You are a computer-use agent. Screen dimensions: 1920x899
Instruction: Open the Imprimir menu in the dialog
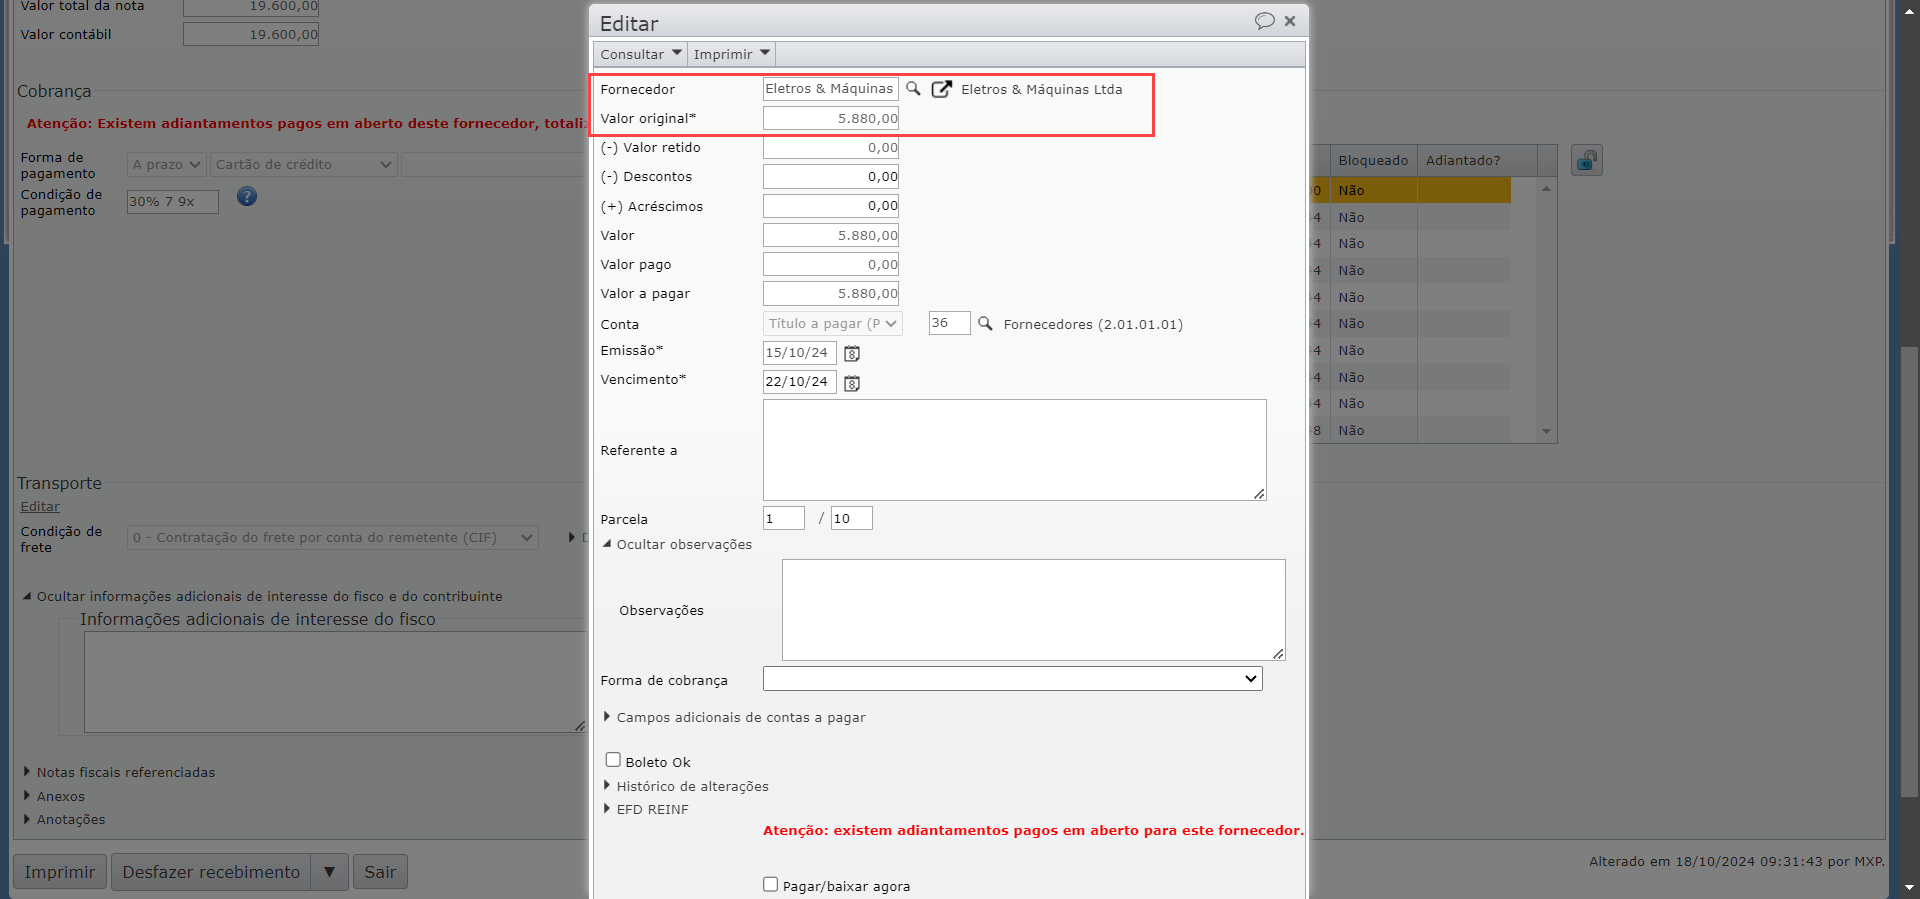pyautogui.click(x=731, y=54)
